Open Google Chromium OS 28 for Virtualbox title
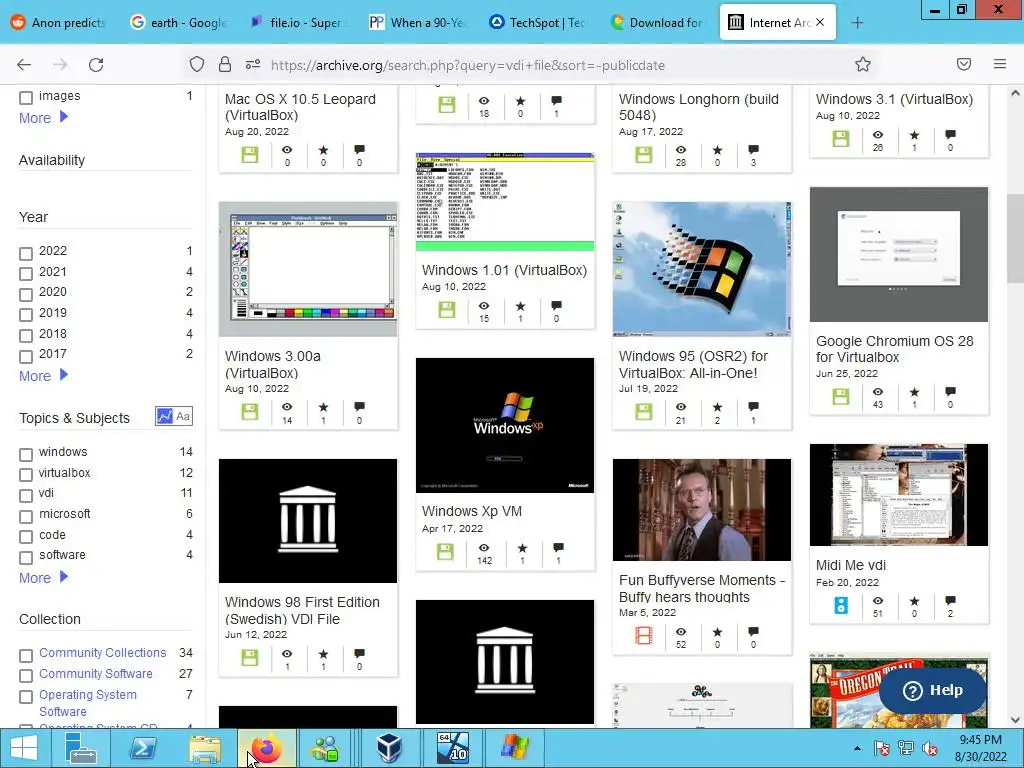The width and height of the screenshot is (1024, 768). tap(894, 349)
